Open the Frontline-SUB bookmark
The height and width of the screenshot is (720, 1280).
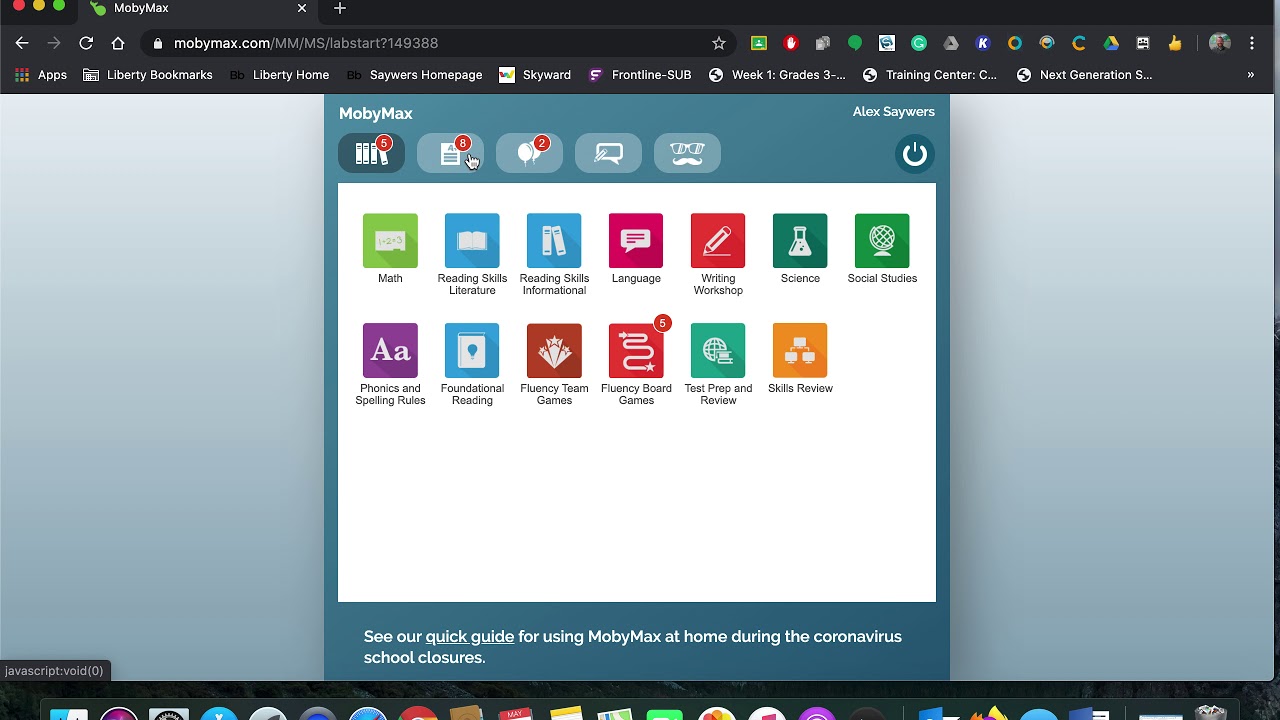(640, 75)
